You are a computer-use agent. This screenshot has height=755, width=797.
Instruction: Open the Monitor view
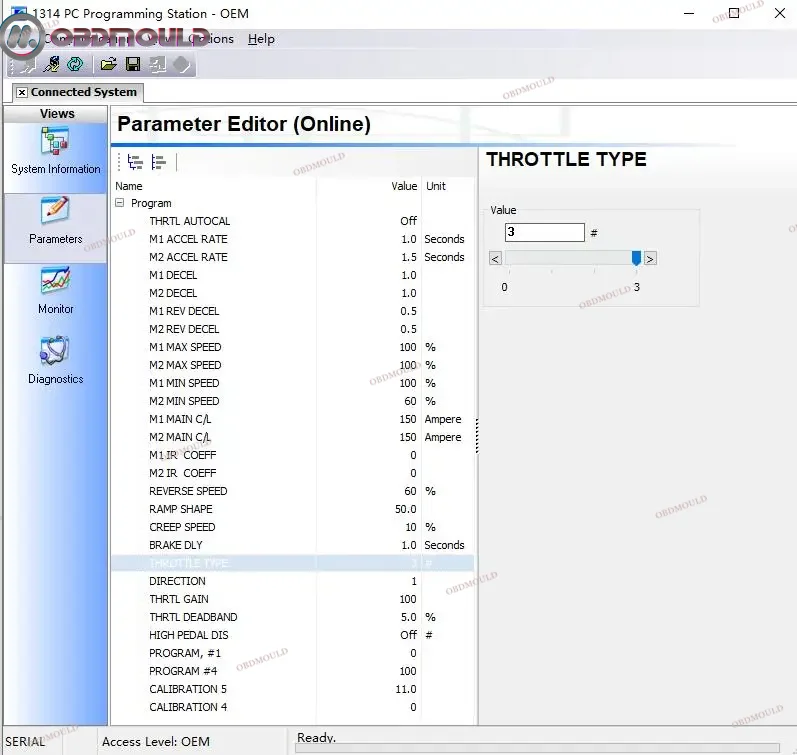coord(55,289)
